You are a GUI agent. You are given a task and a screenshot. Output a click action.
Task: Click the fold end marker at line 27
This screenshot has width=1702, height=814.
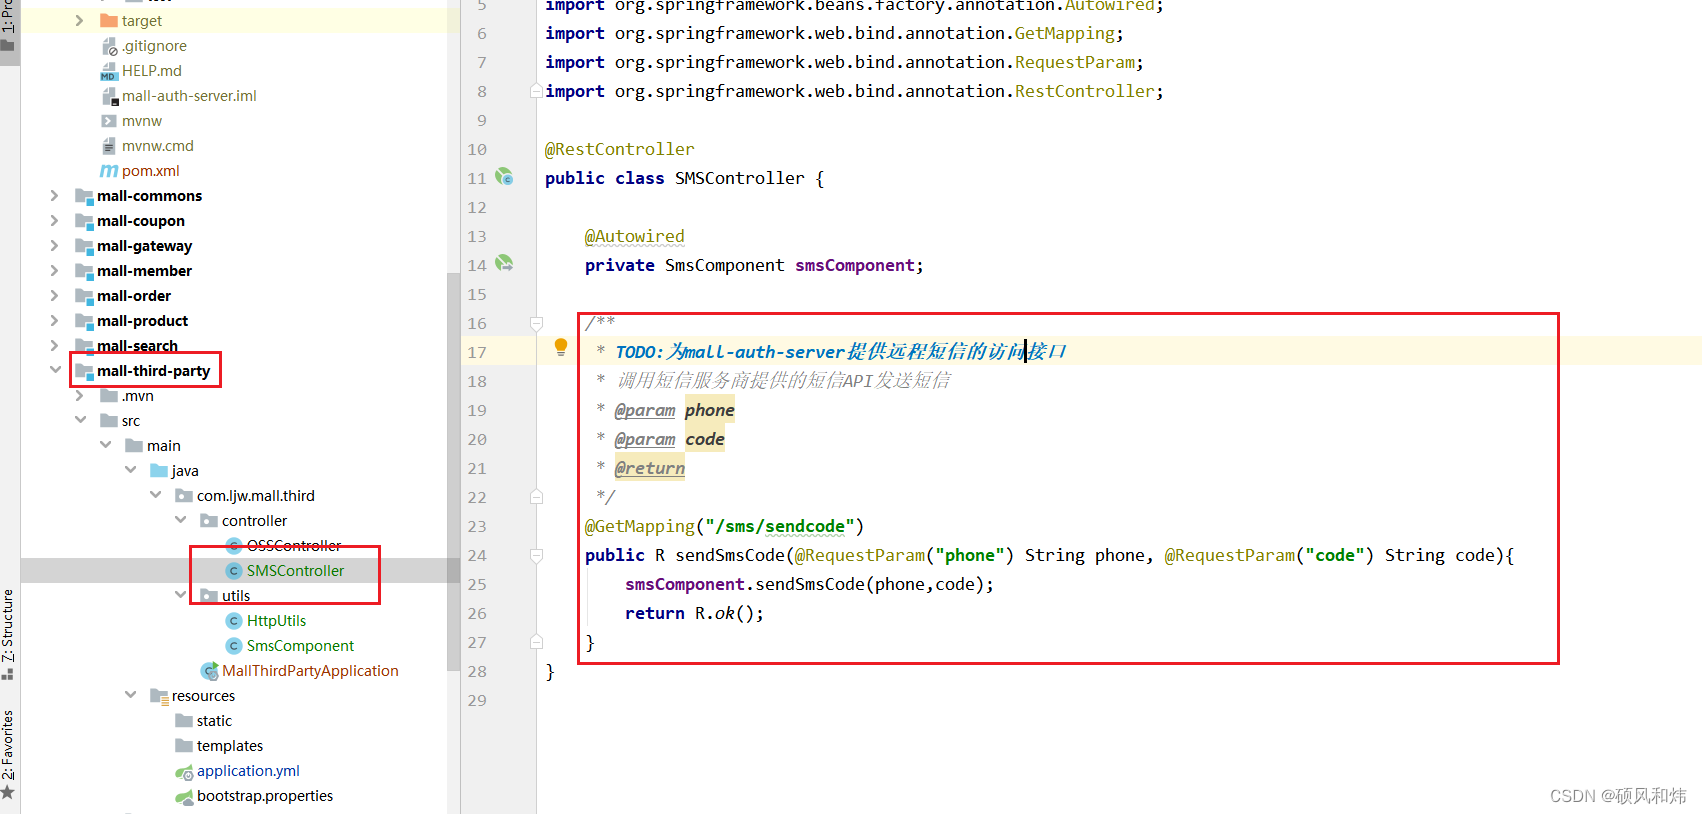[x=536, y=642]
